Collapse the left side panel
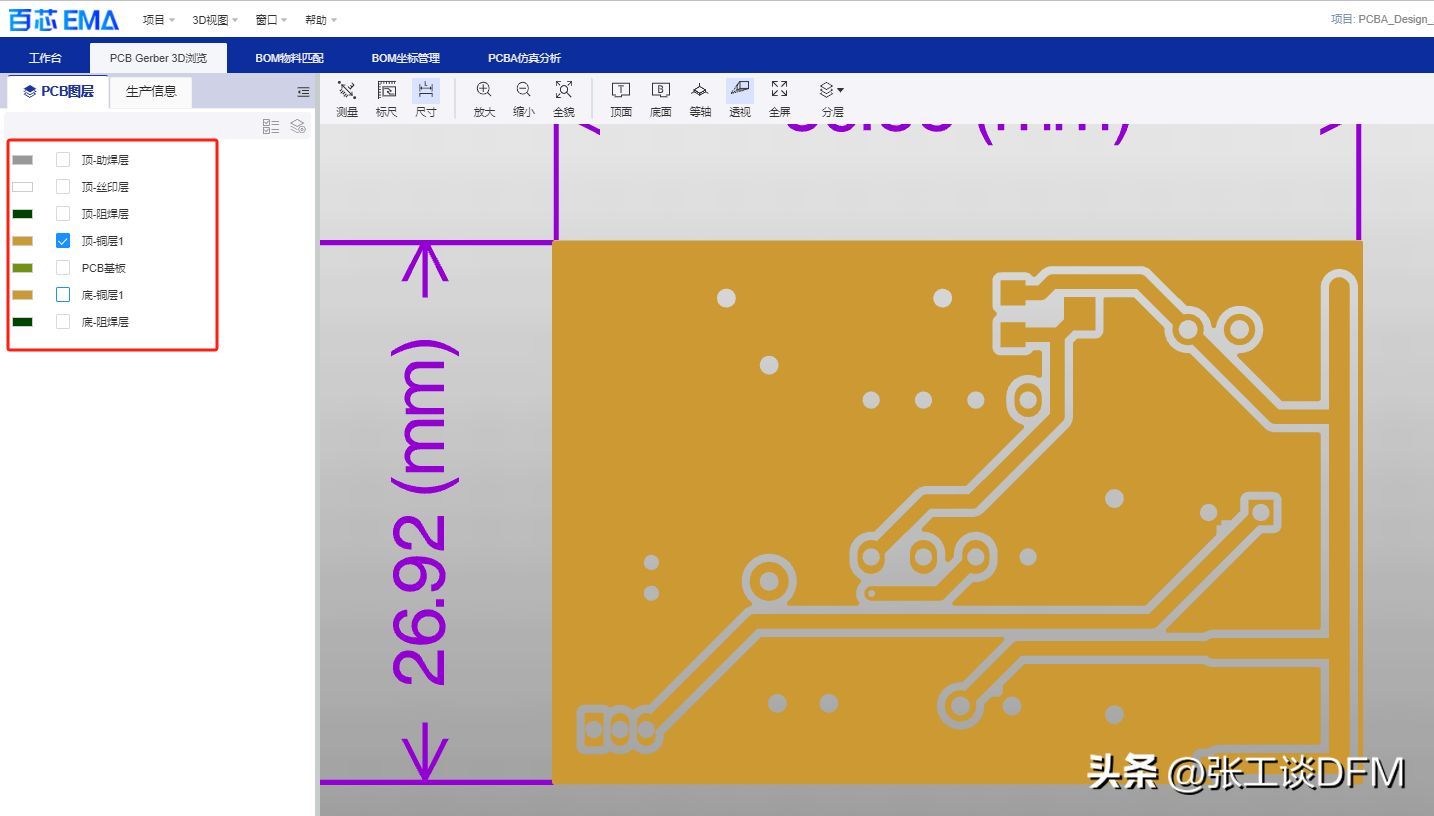This screenshot has height=816, width=1434. pyautogui.click(x=303, y=92)
